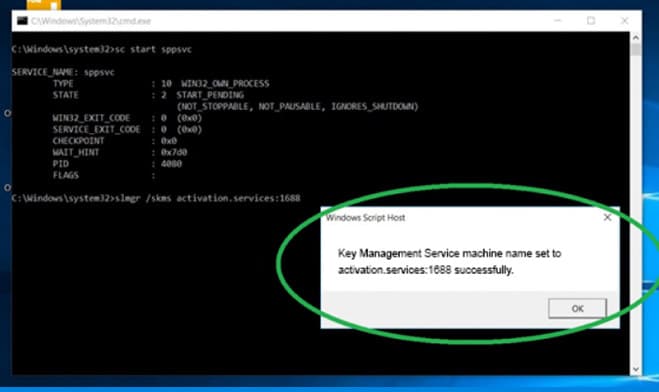Close the cmd.exe window
The image size is (659, 392).
click(x=625, y=21)
